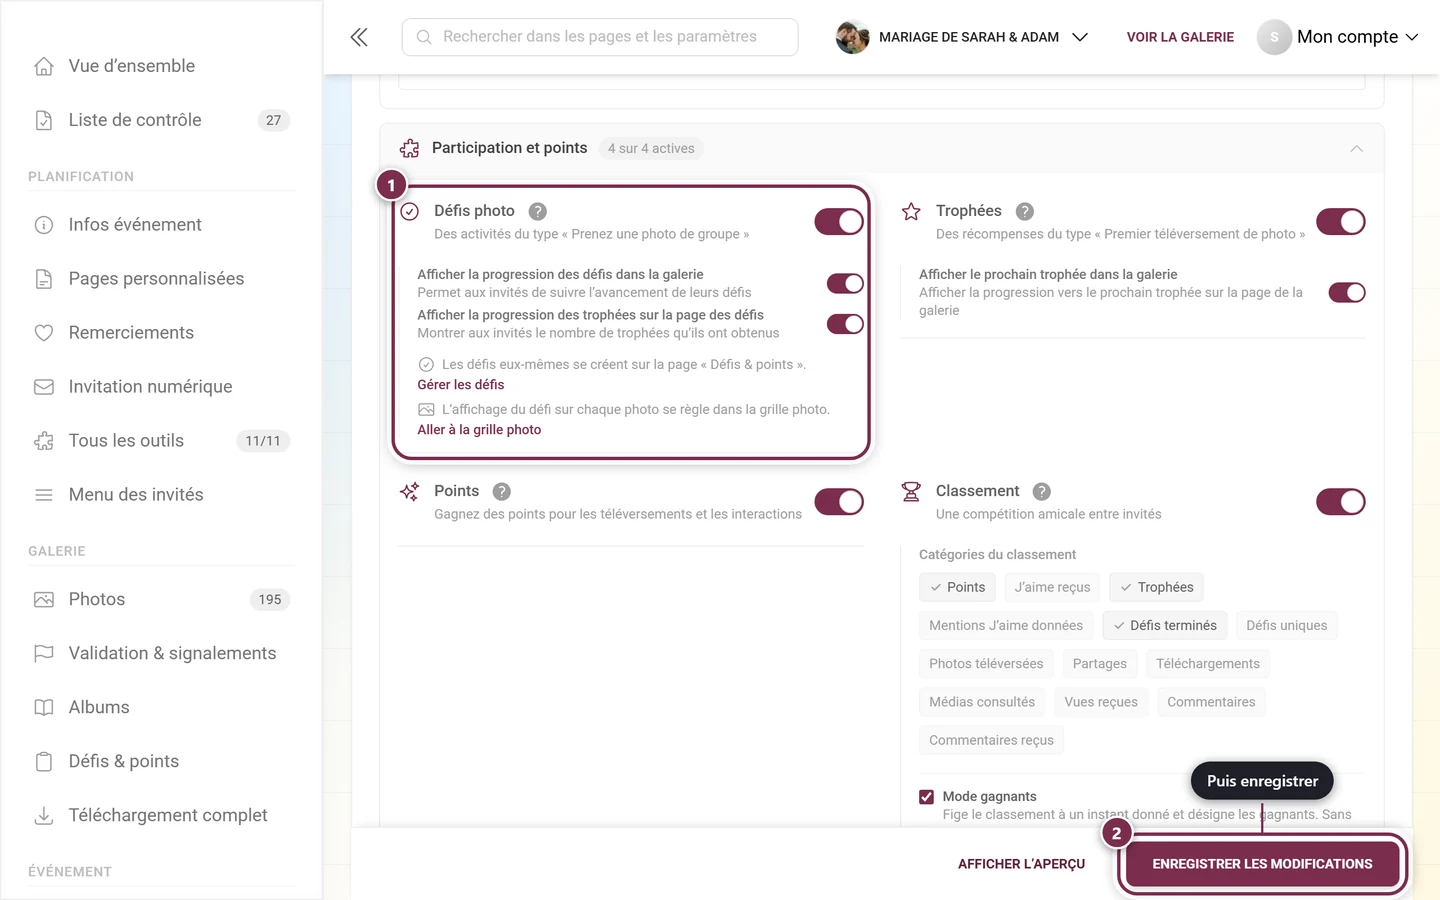Click the flag icon for Validation & signalements

44,653
